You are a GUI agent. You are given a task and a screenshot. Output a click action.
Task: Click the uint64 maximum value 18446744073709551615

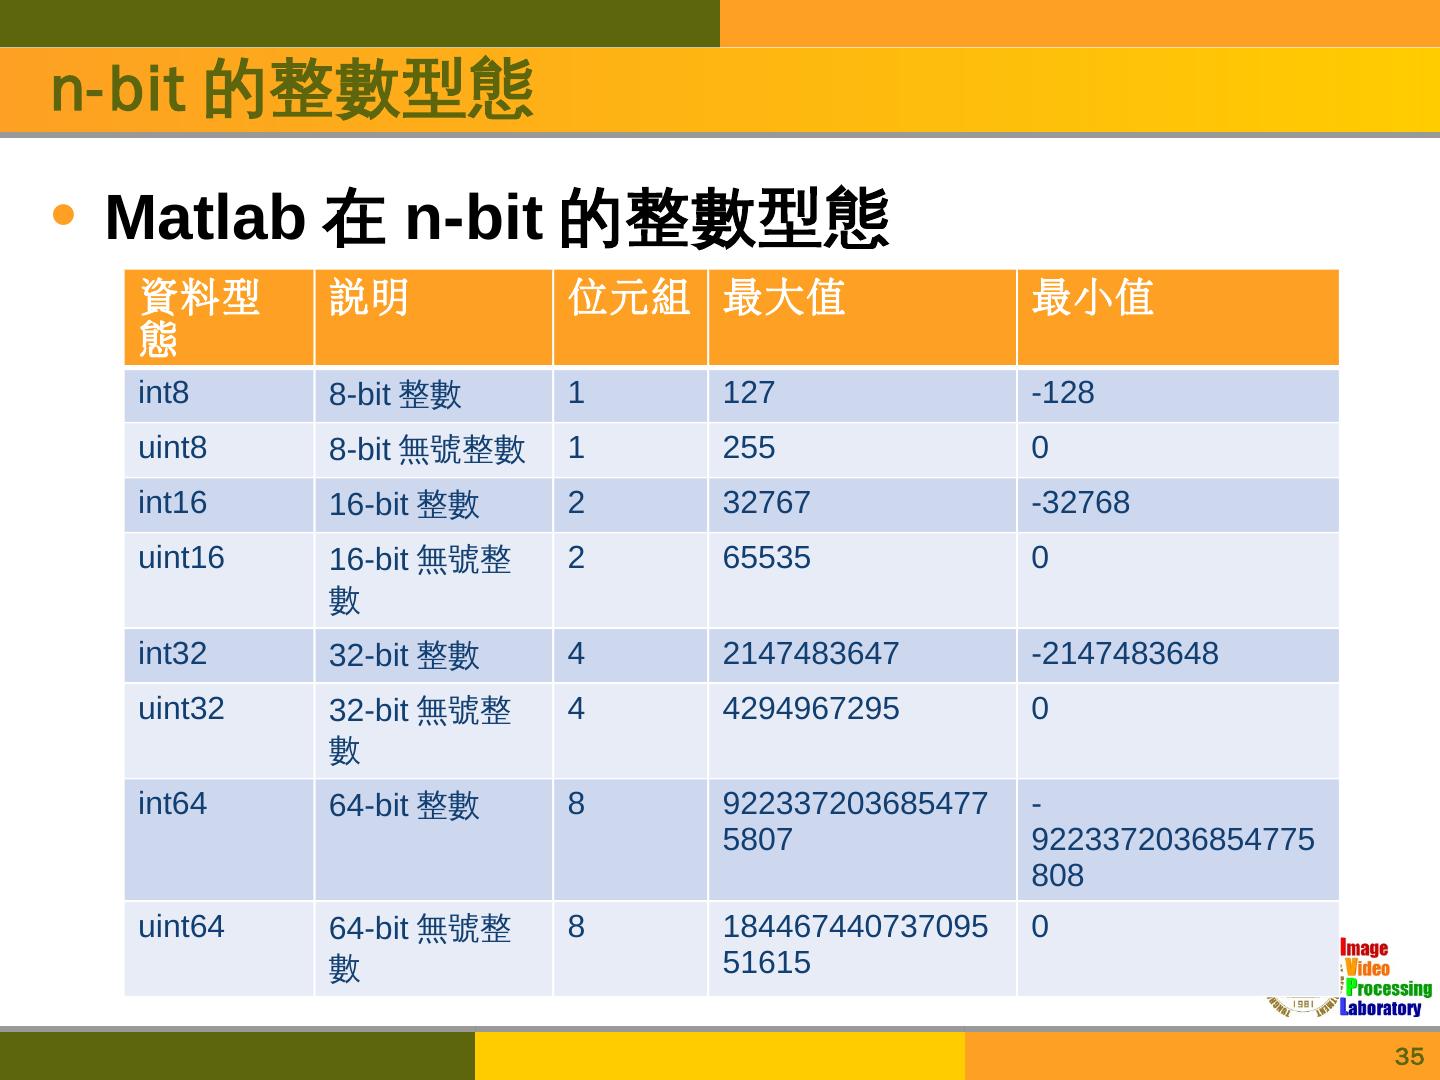pyautogui.click(x=855, y=945)
